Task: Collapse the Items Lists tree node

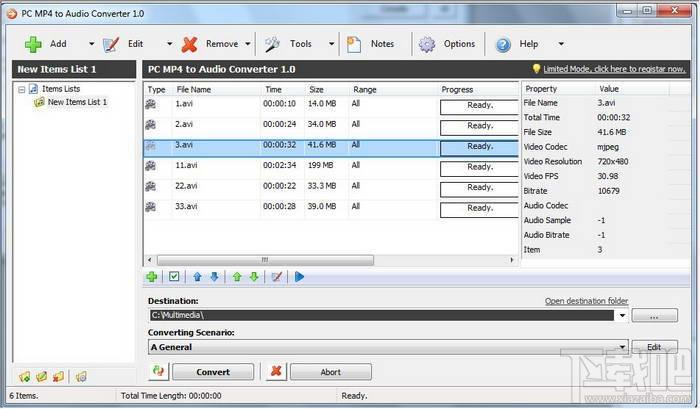Action: point(21,90)
